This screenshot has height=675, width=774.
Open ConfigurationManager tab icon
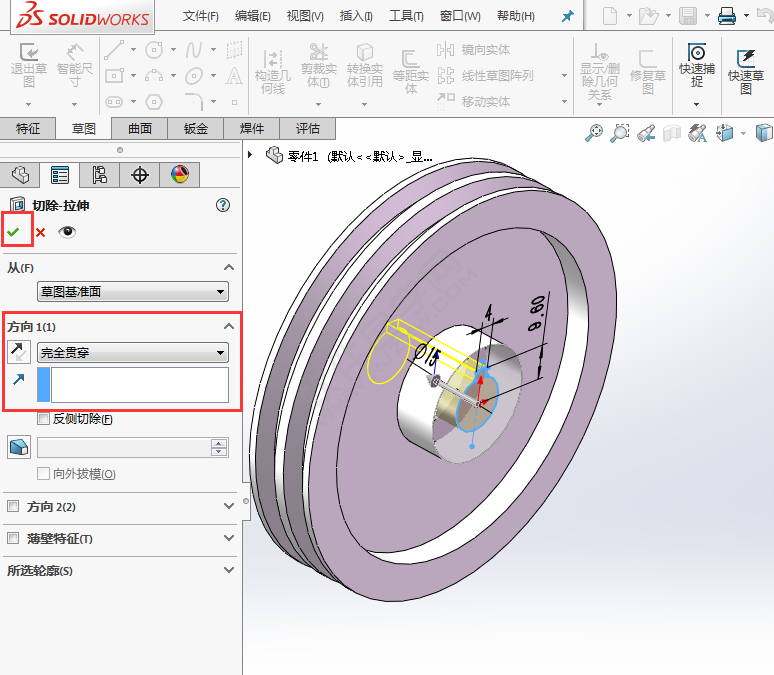tap(100, 175)
